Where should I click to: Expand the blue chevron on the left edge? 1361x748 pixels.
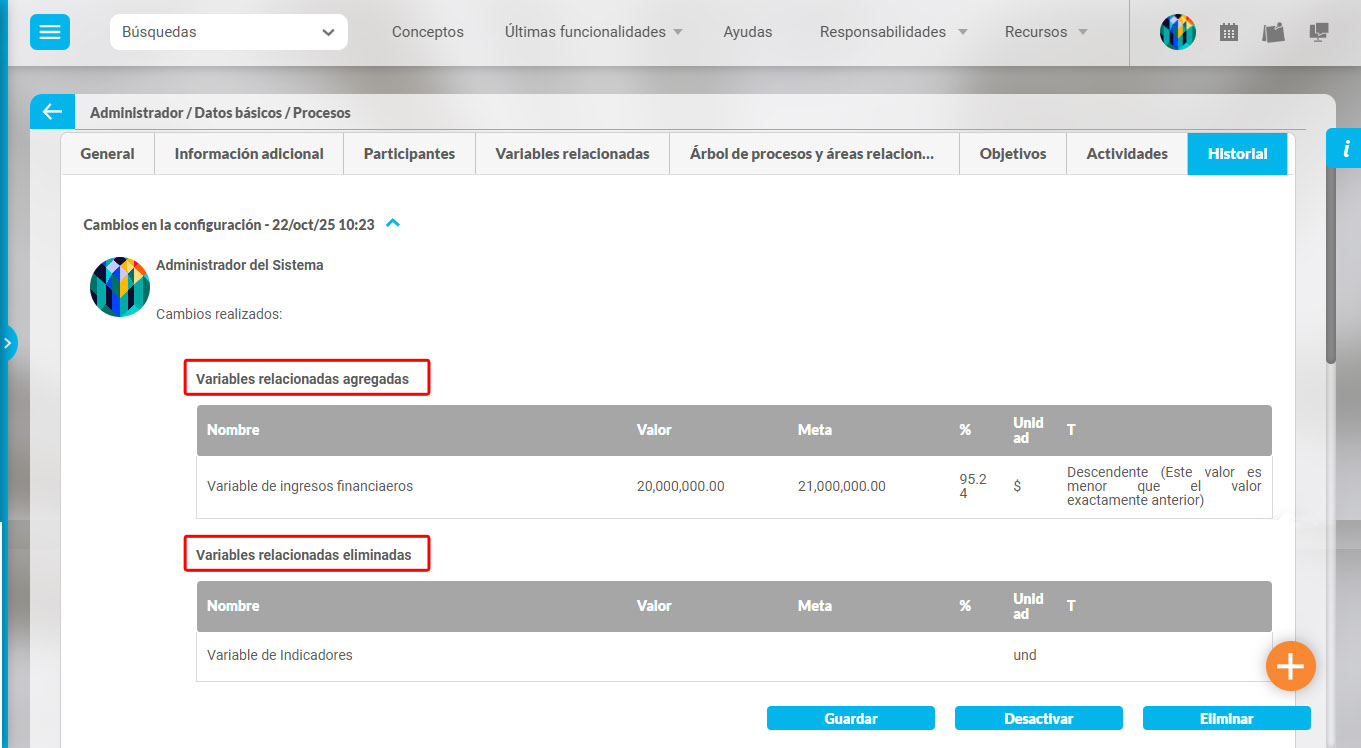pyautogui.click(x=8, y=343)
